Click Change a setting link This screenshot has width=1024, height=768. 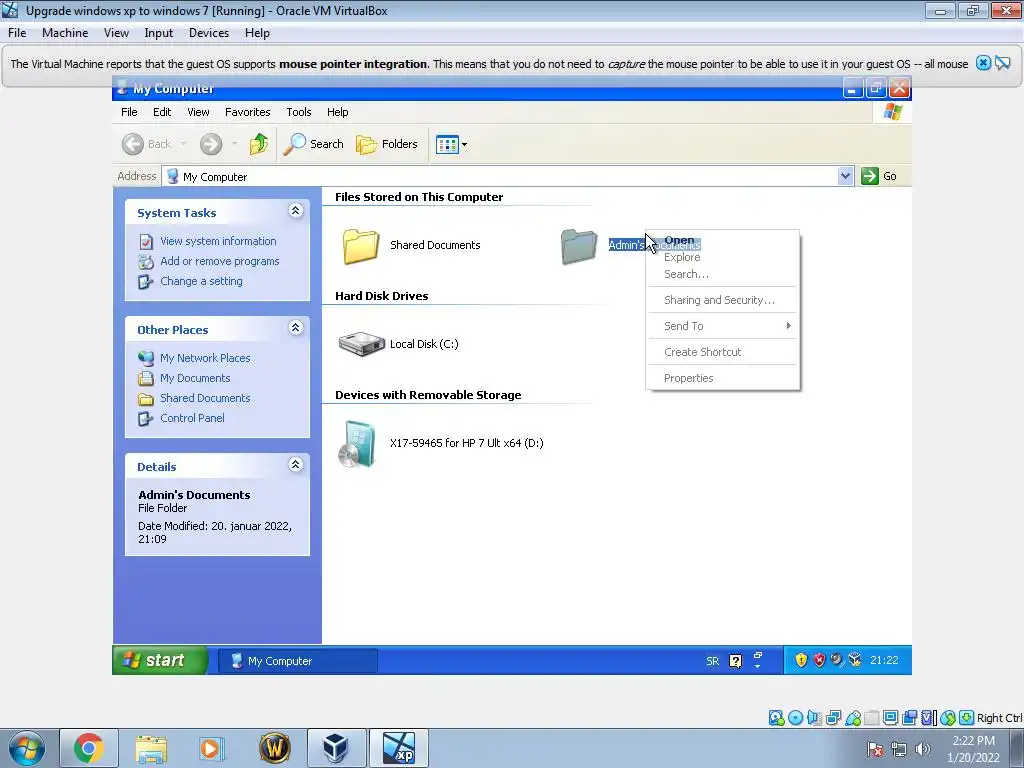click(201, 281)
